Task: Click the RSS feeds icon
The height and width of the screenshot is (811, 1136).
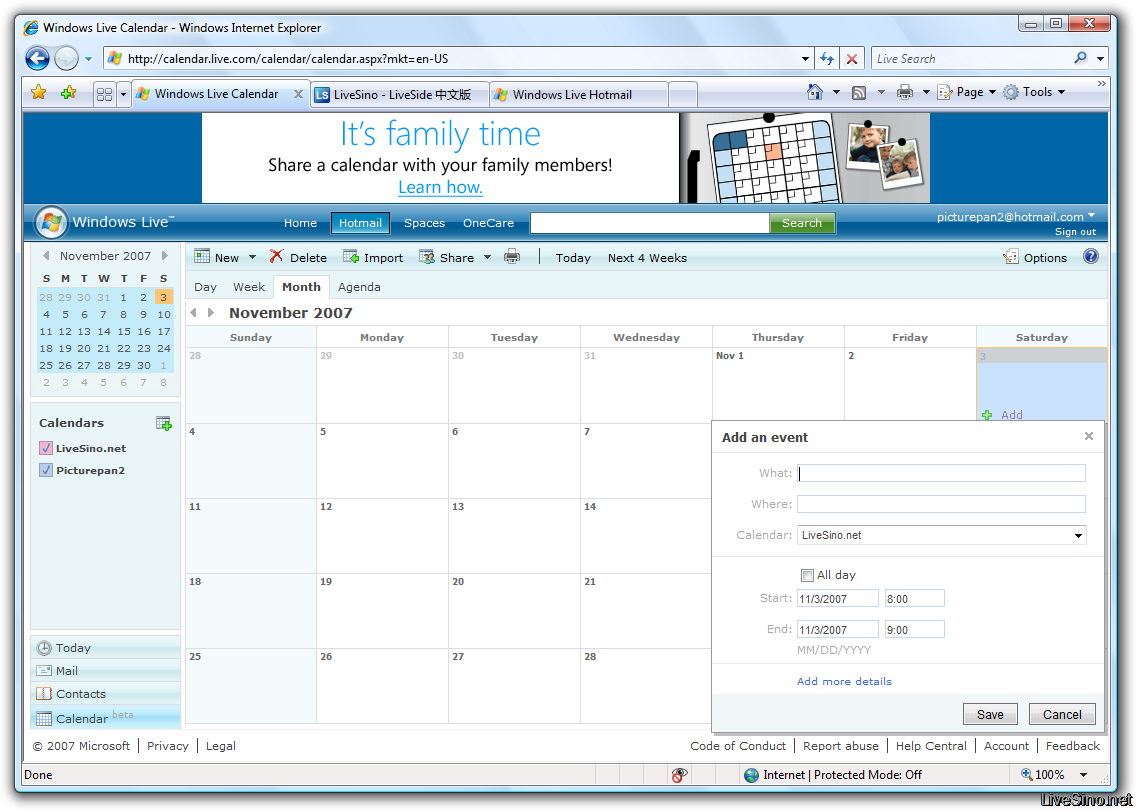Action: 859,93
